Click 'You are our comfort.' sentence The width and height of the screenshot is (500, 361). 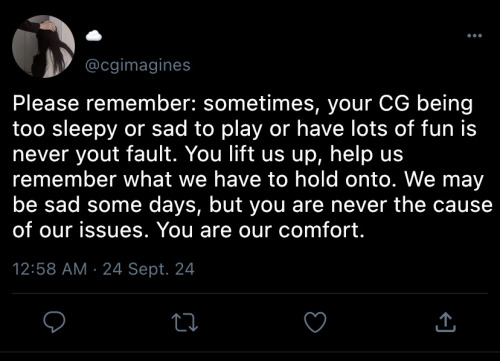coord(260,230)
